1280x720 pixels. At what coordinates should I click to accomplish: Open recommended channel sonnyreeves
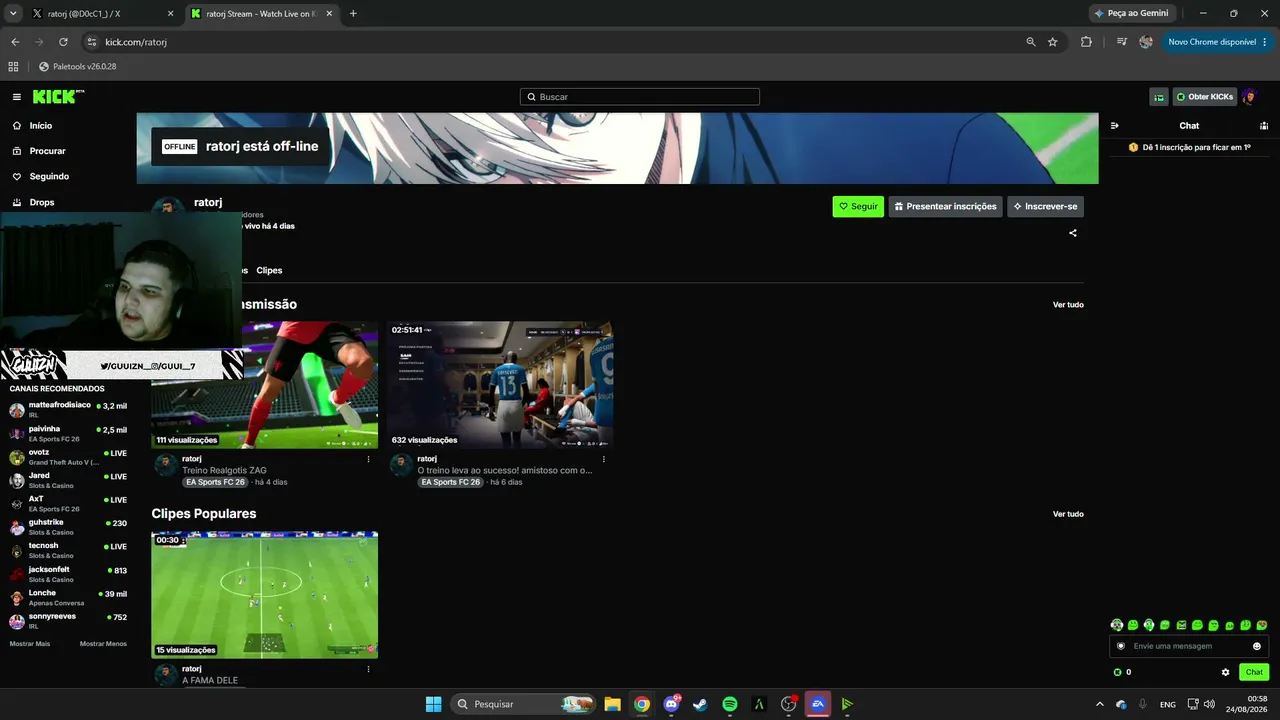click(68, 621)
